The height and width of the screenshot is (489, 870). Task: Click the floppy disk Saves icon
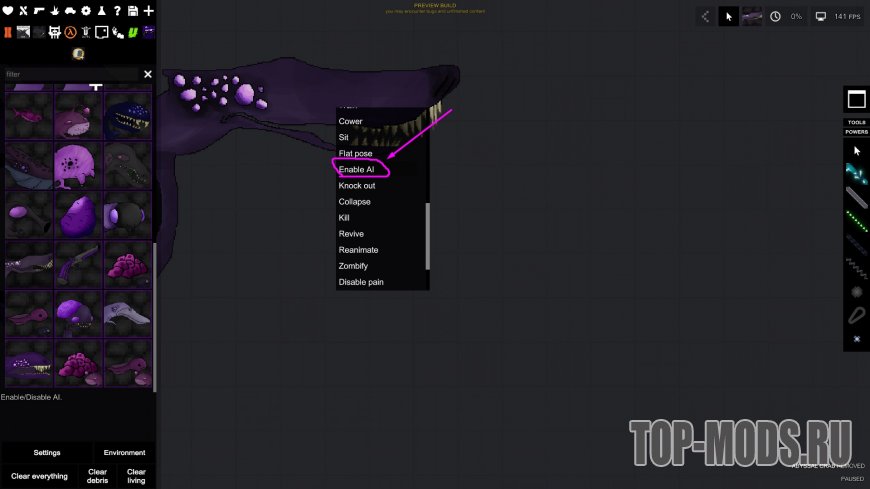click(x=133, y=11)
